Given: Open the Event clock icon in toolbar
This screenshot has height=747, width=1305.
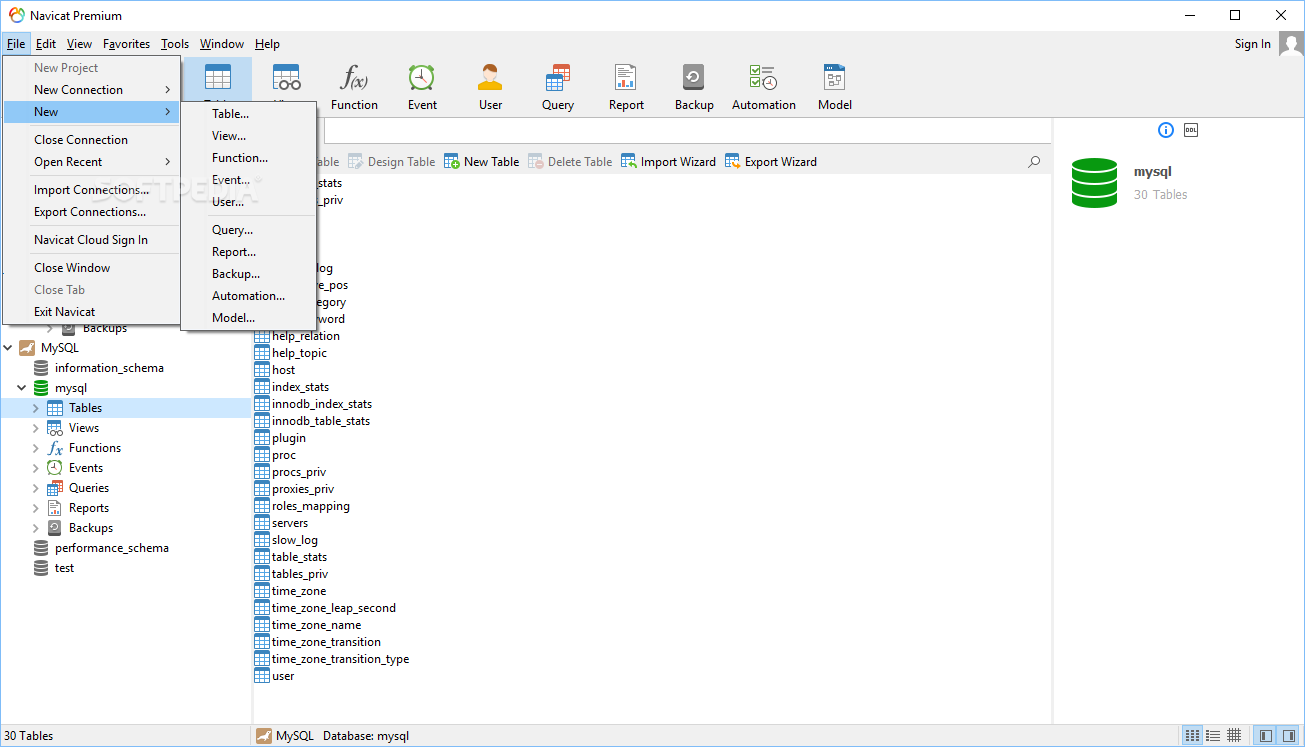Looking at the screenshot, I should (x=422, y=78).
